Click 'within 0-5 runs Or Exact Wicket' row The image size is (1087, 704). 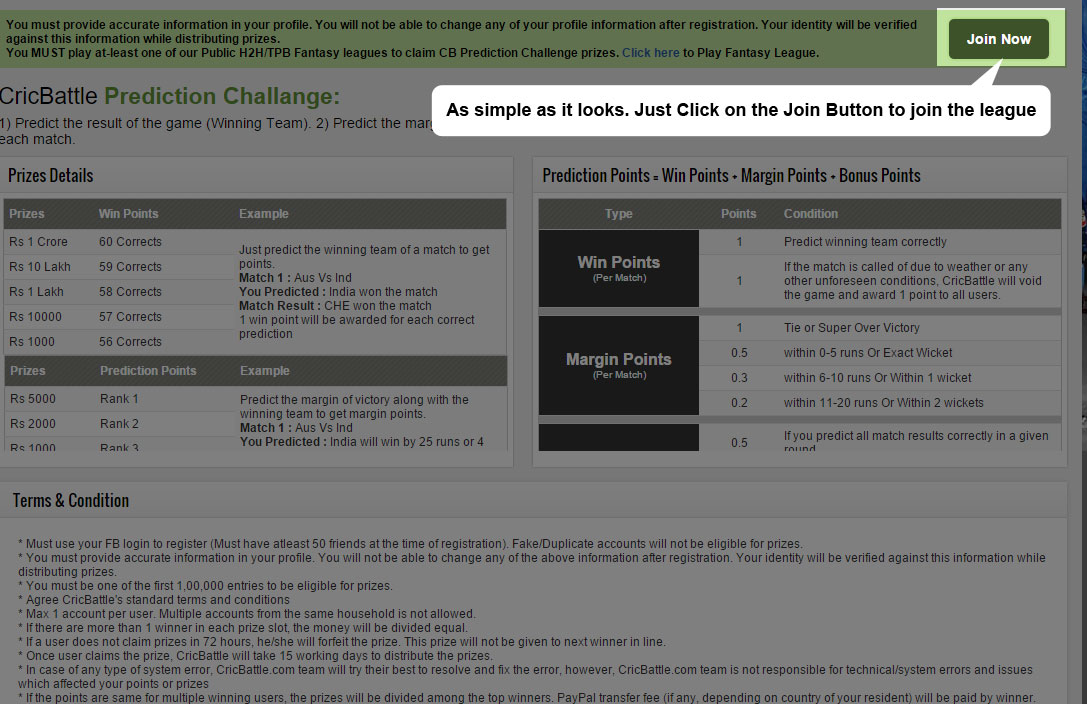pos(868,353)
